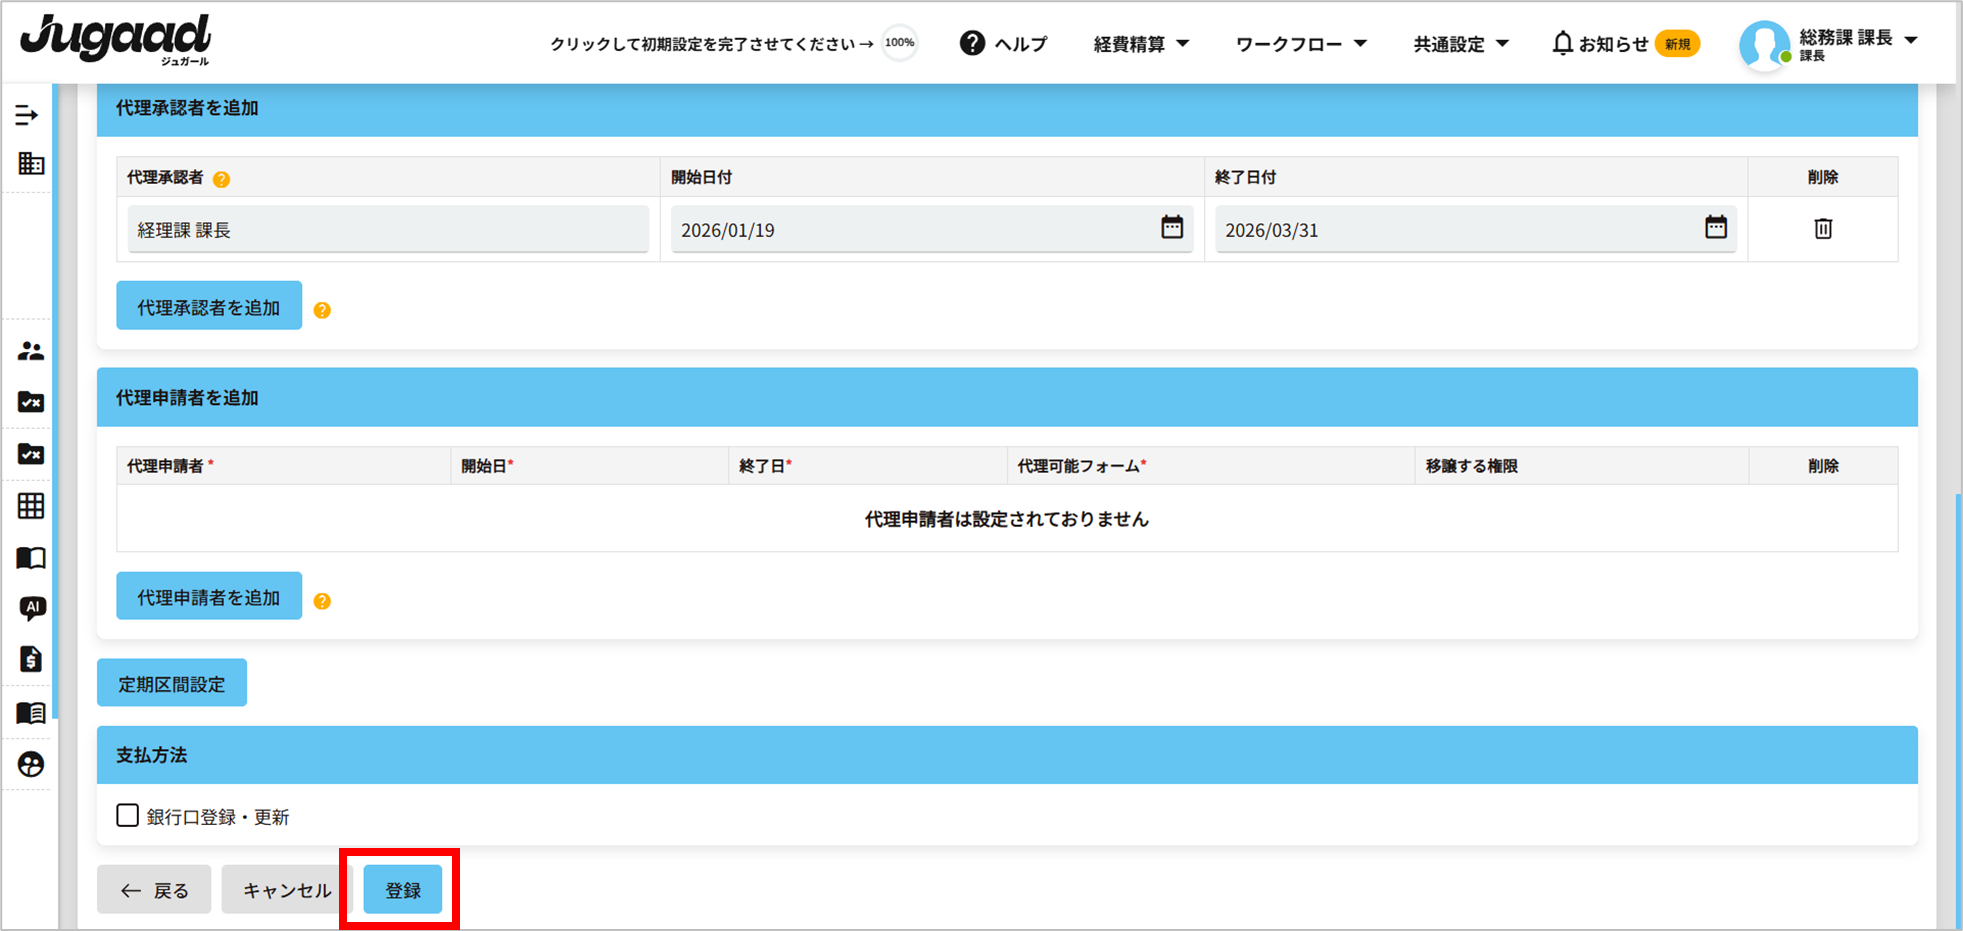Click the help icon beside 代理承認者 column header

(222, 179)
